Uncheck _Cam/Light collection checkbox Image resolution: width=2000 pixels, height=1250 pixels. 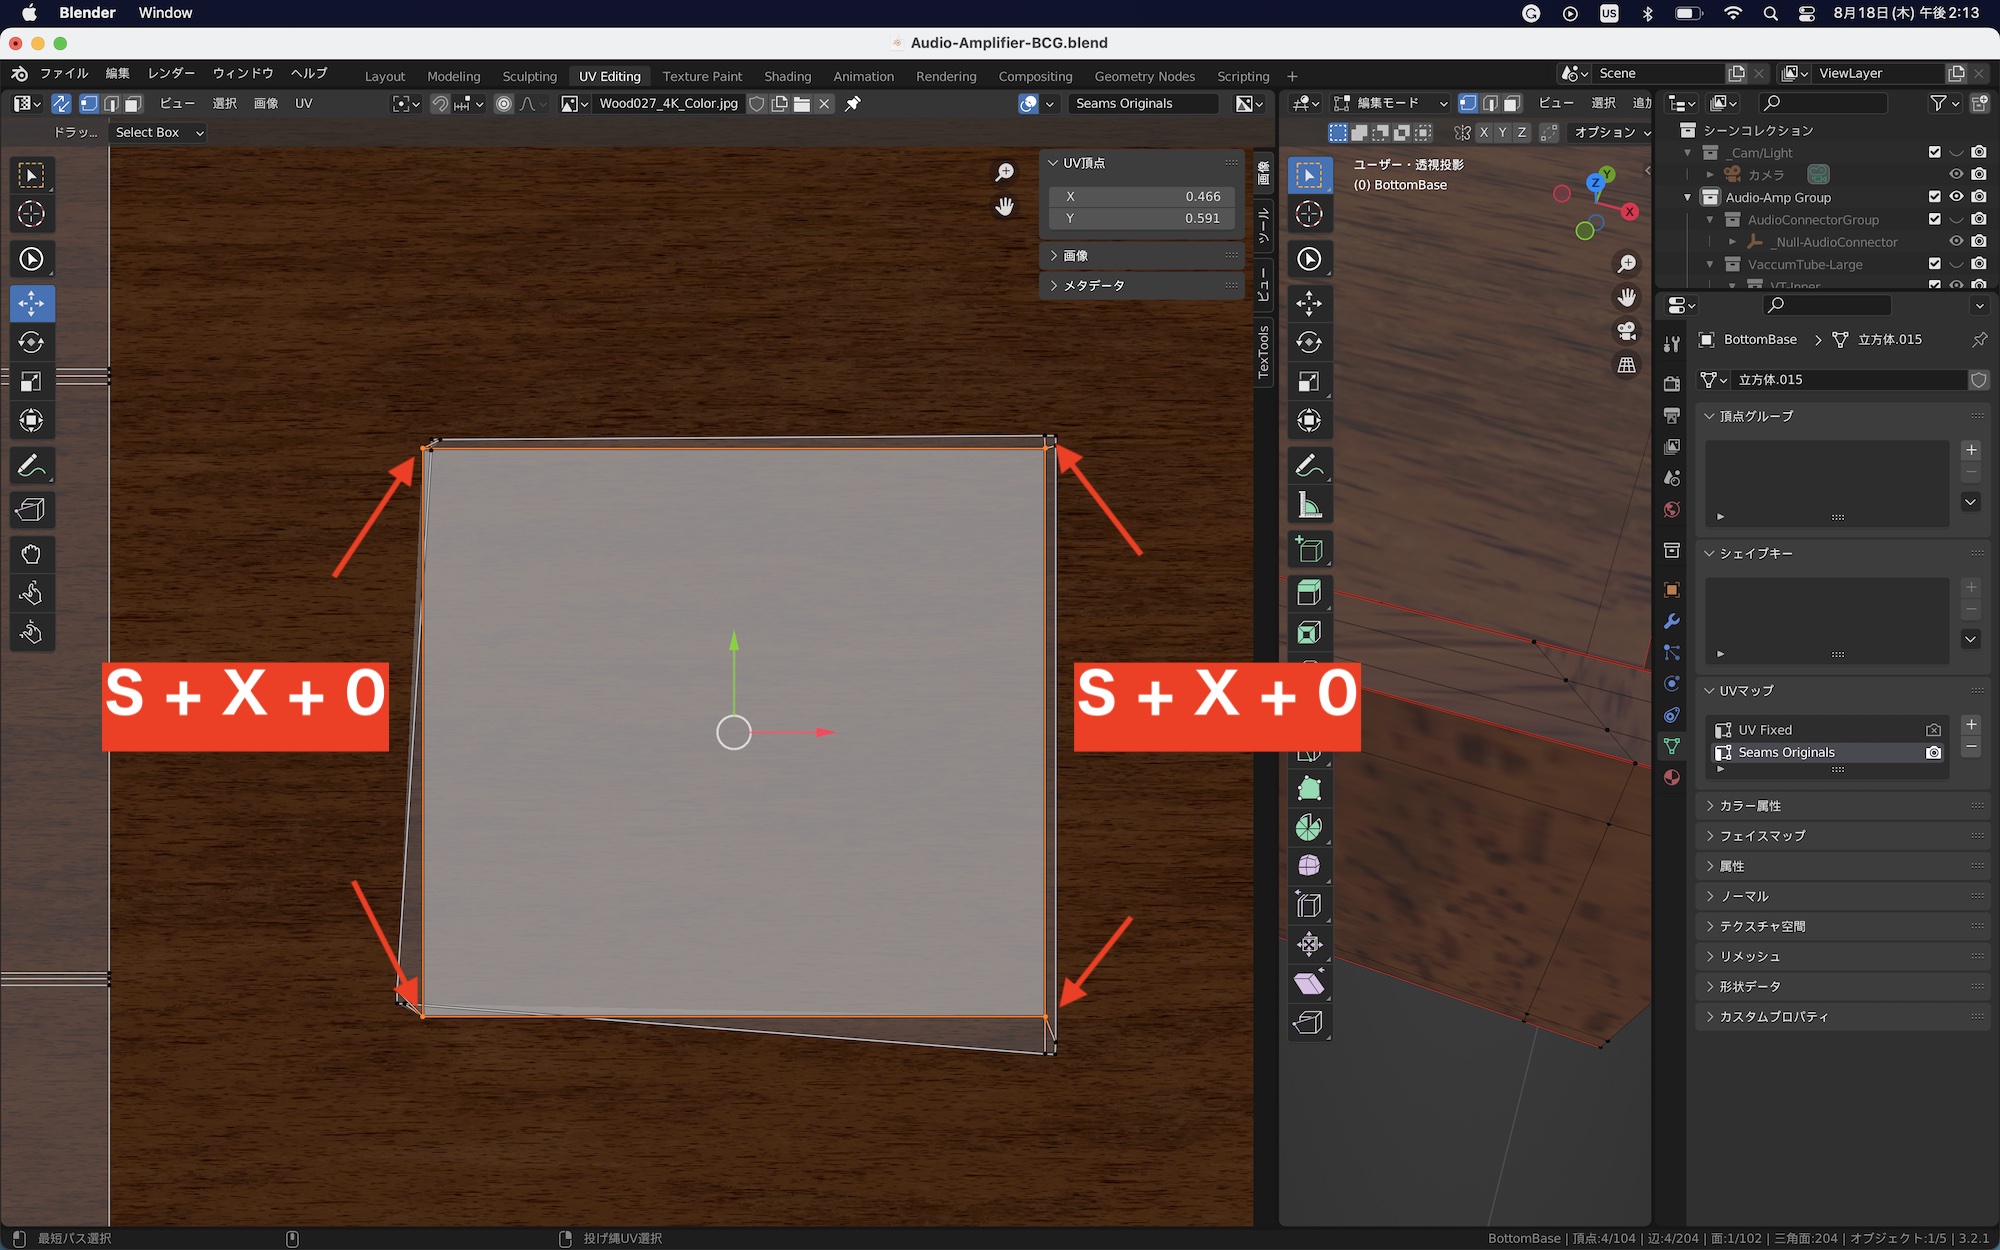(x=1934, y=152)
